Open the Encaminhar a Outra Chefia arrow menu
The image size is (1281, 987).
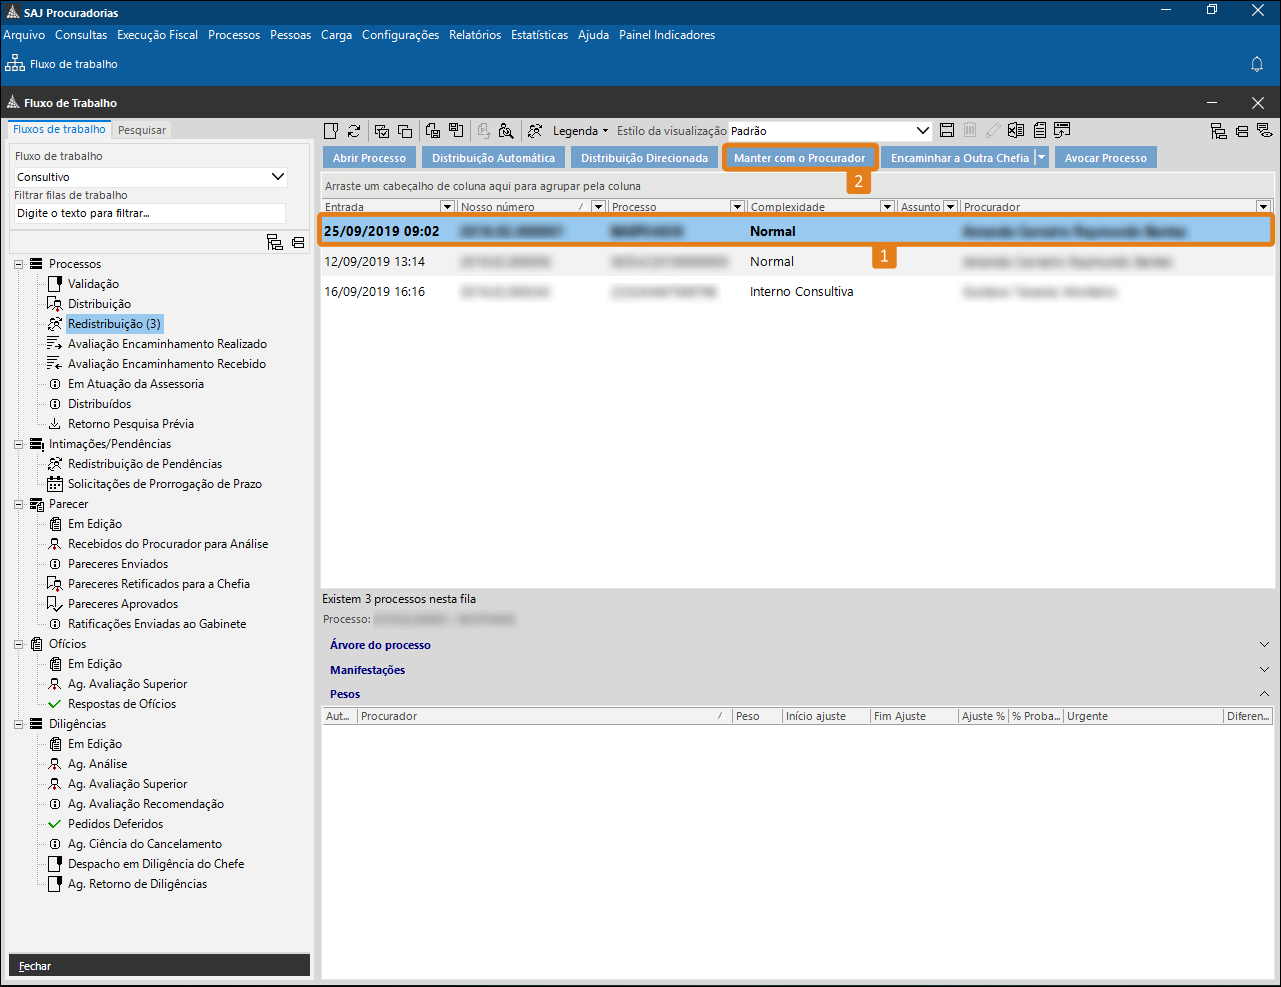tap(1042, 158)
